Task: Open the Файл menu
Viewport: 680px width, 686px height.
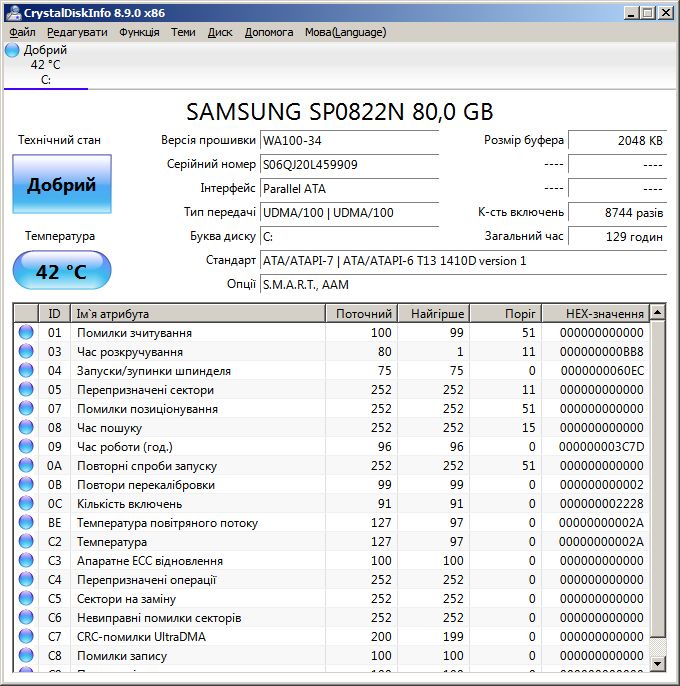Action: [x=22, y=32]
